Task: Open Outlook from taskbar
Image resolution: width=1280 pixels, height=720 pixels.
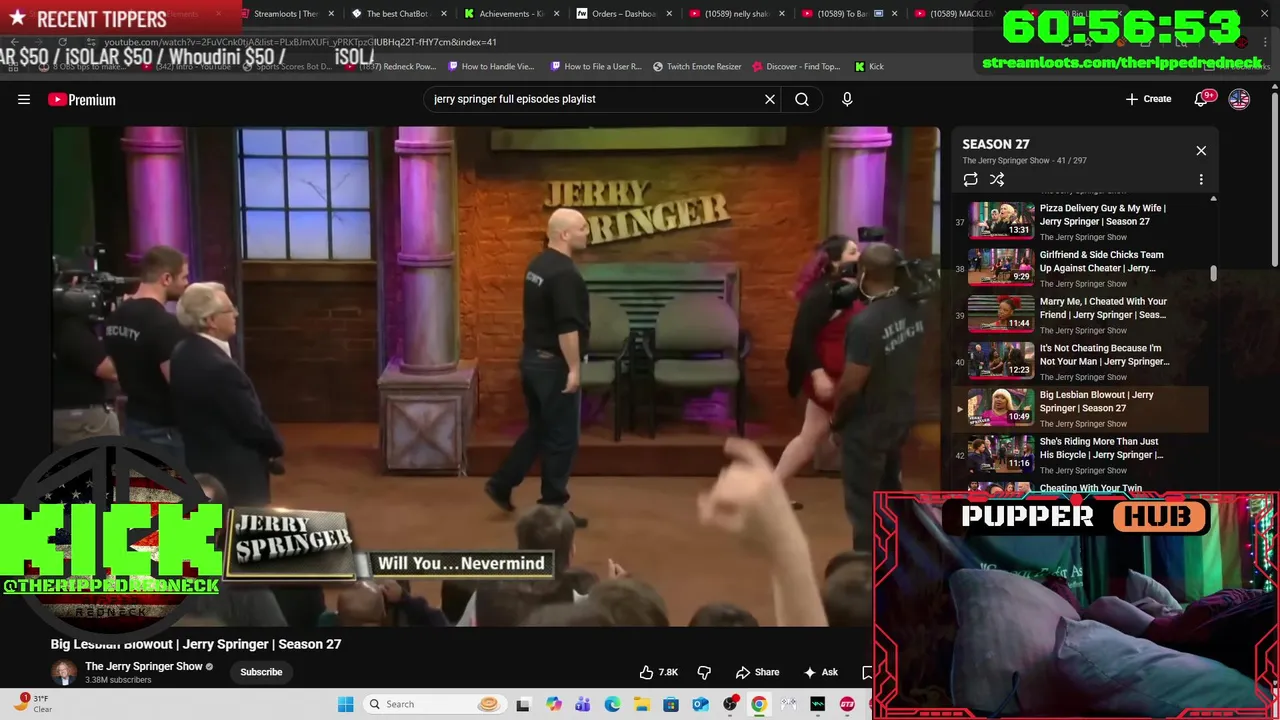Action: pos(700,704)
